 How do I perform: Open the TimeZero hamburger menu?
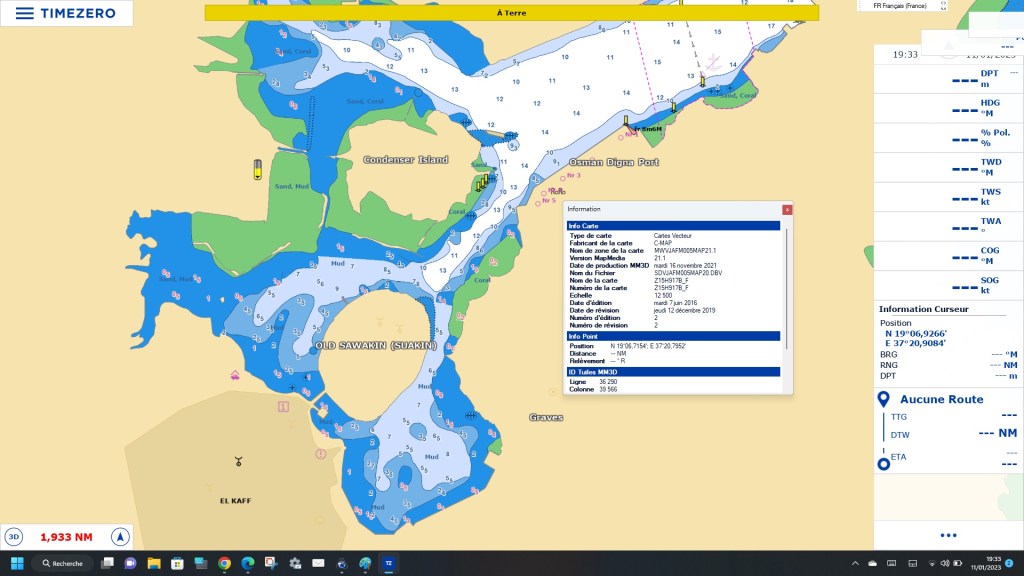pos(25,14)
